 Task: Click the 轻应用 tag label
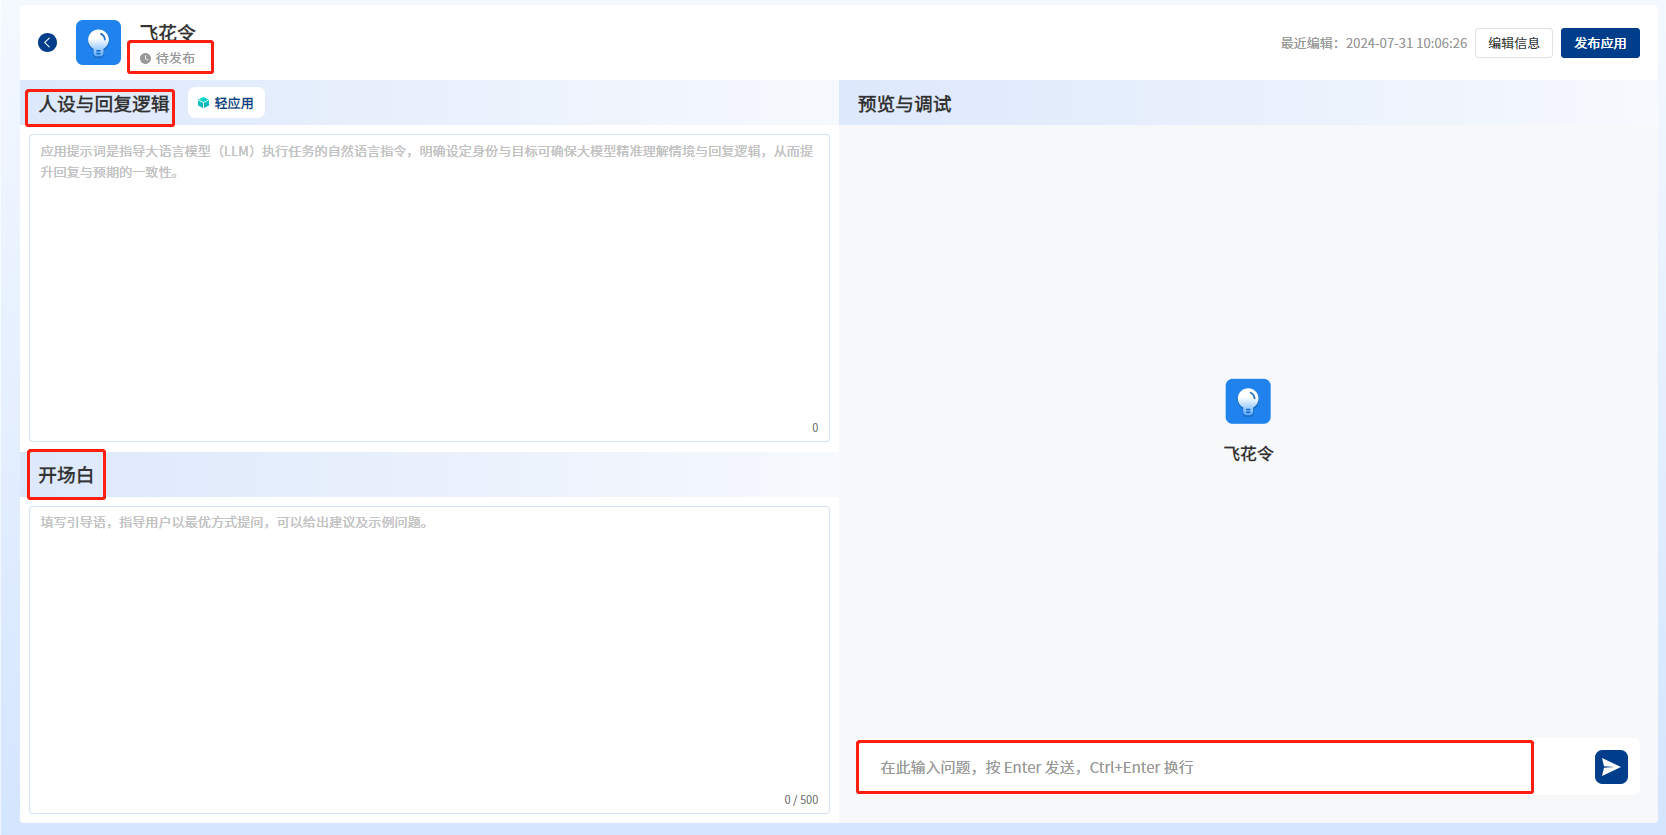234,103
